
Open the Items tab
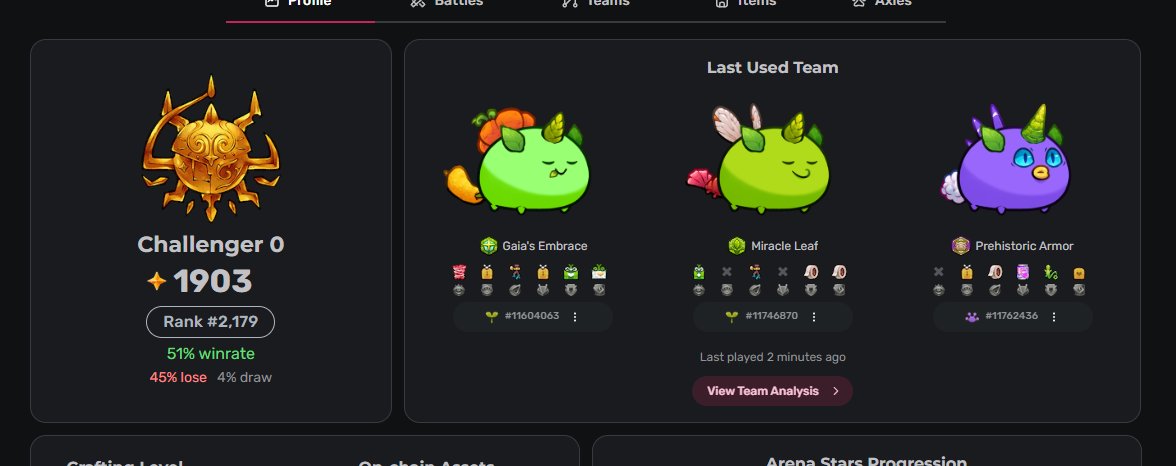[x=746, y=3]
